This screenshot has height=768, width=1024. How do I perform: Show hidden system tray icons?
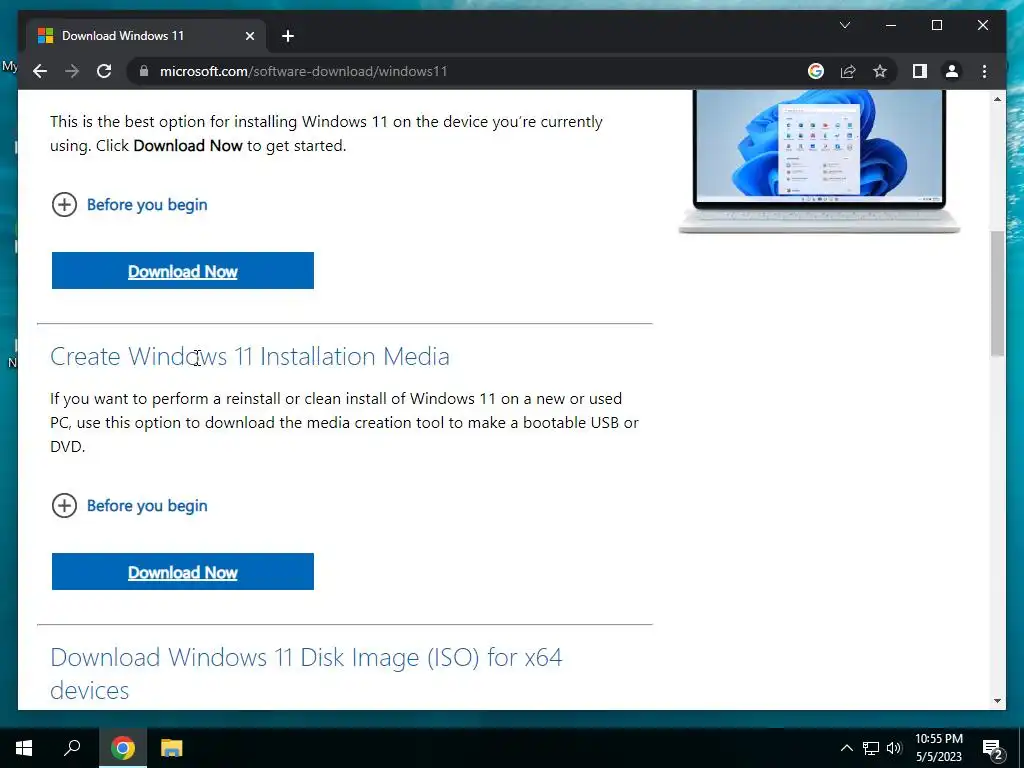click(846, 748)
